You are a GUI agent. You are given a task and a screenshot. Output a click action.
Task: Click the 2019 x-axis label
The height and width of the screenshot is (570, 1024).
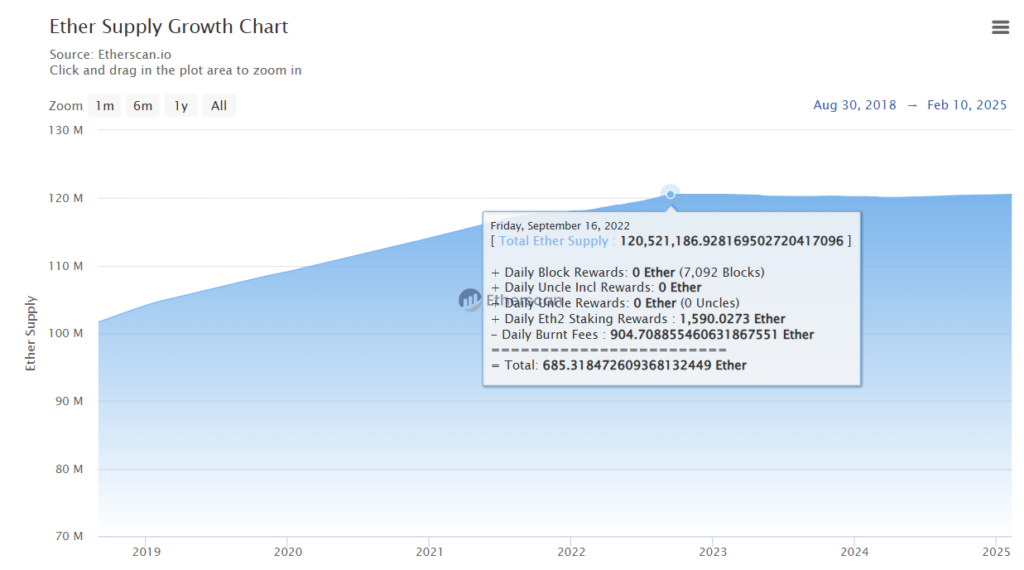coord(146,551)
